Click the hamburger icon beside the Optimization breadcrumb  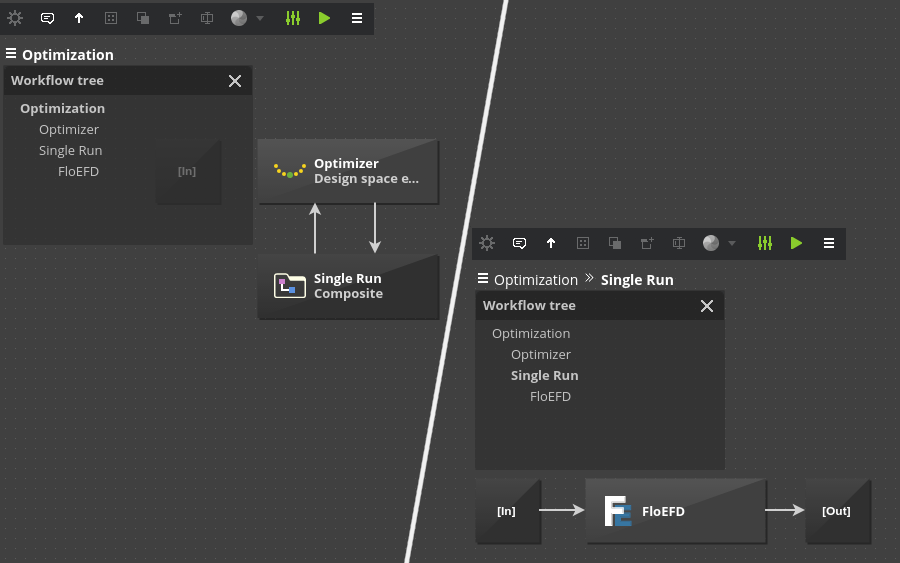(483, 278)
